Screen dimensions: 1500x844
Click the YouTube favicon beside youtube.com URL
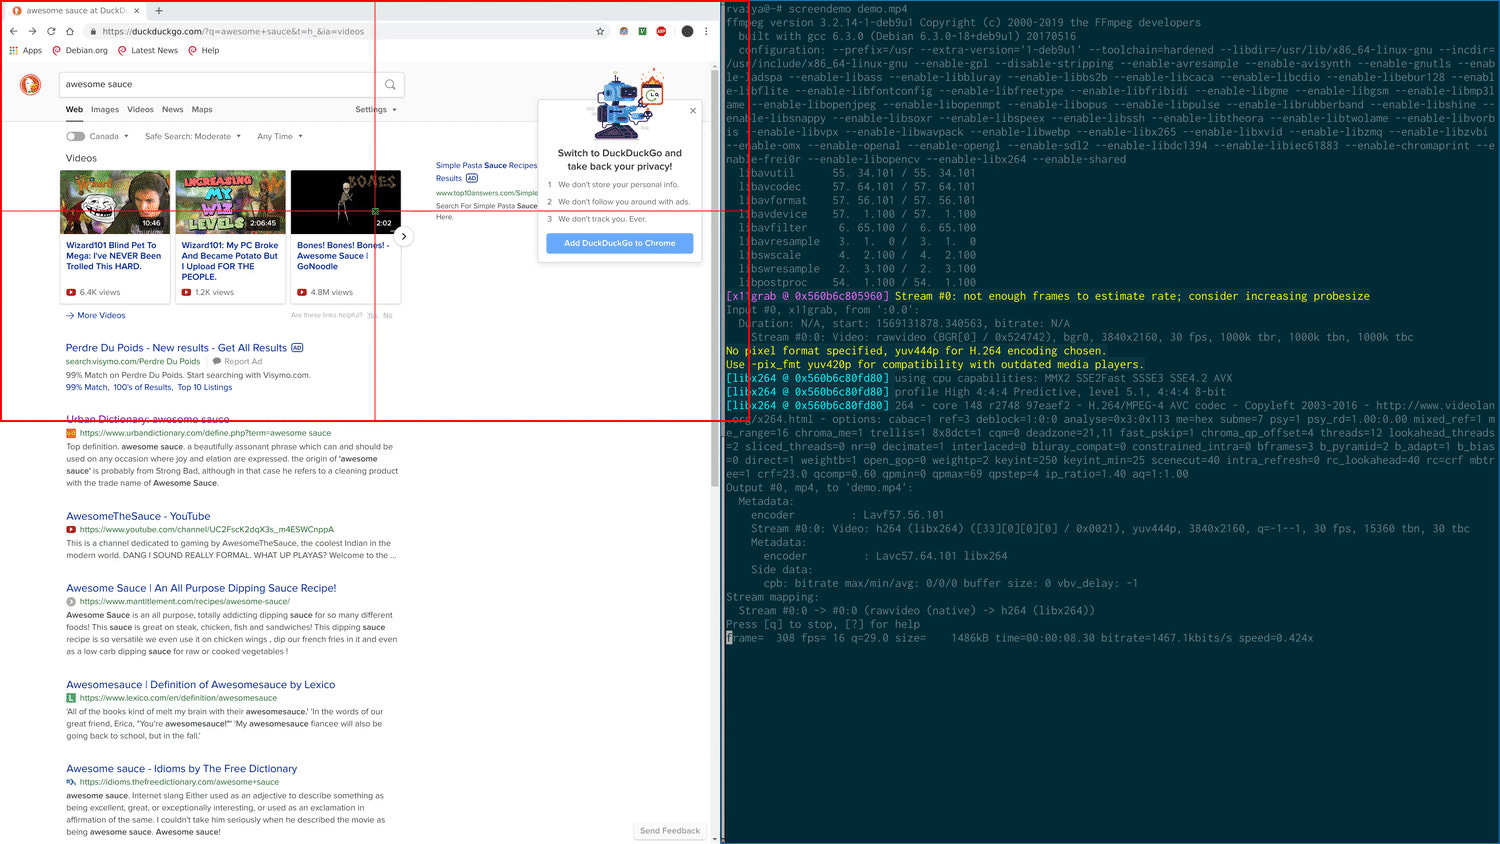click(x=71, y=530)
